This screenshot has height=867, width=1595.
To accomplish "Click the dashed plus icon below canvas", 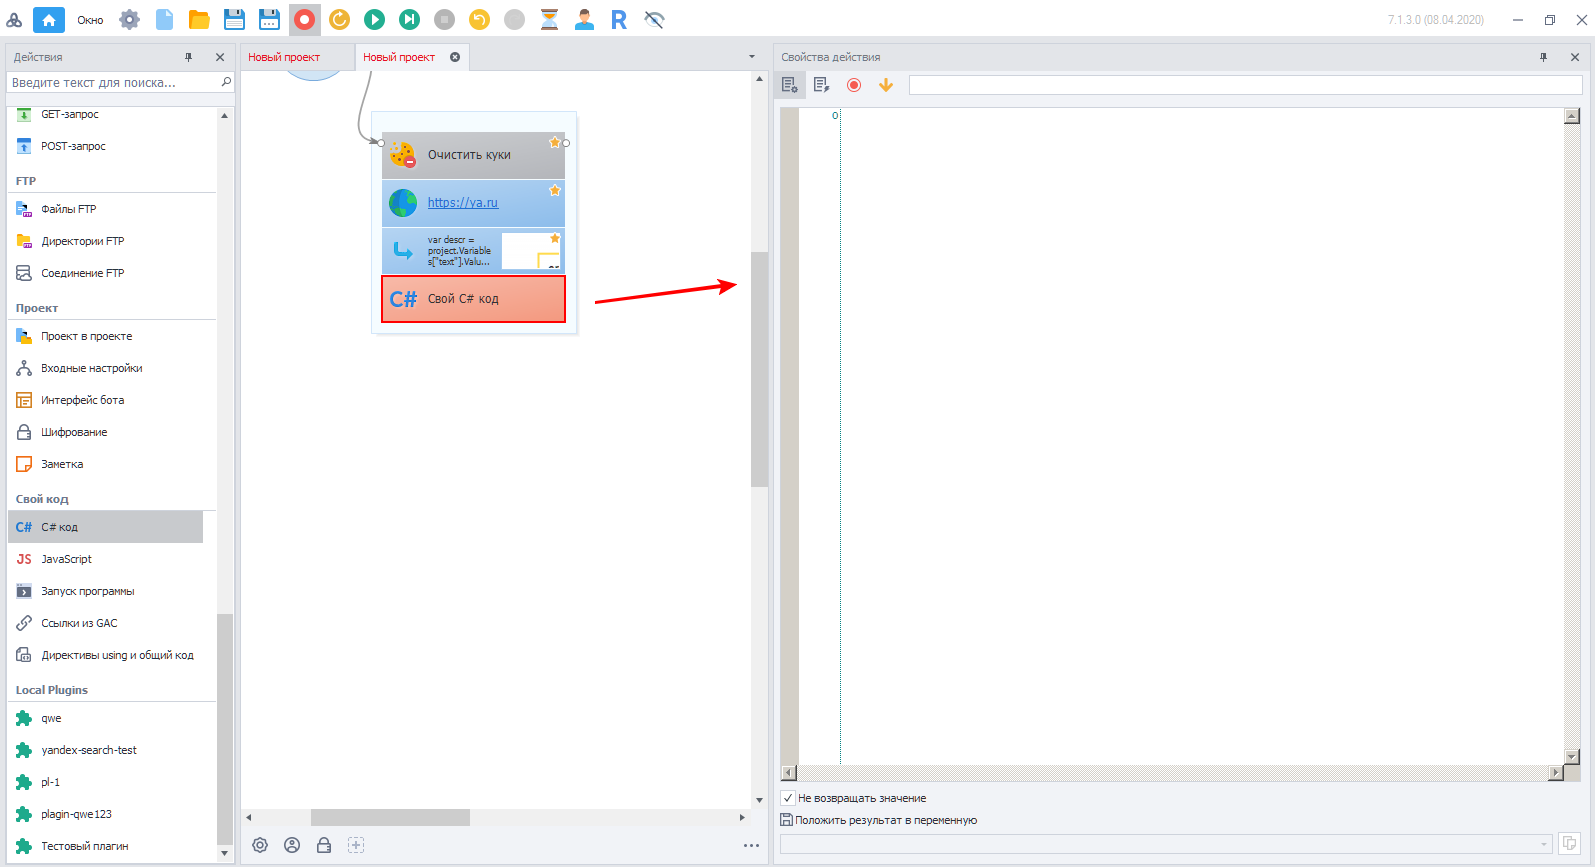I will [356, 845].
